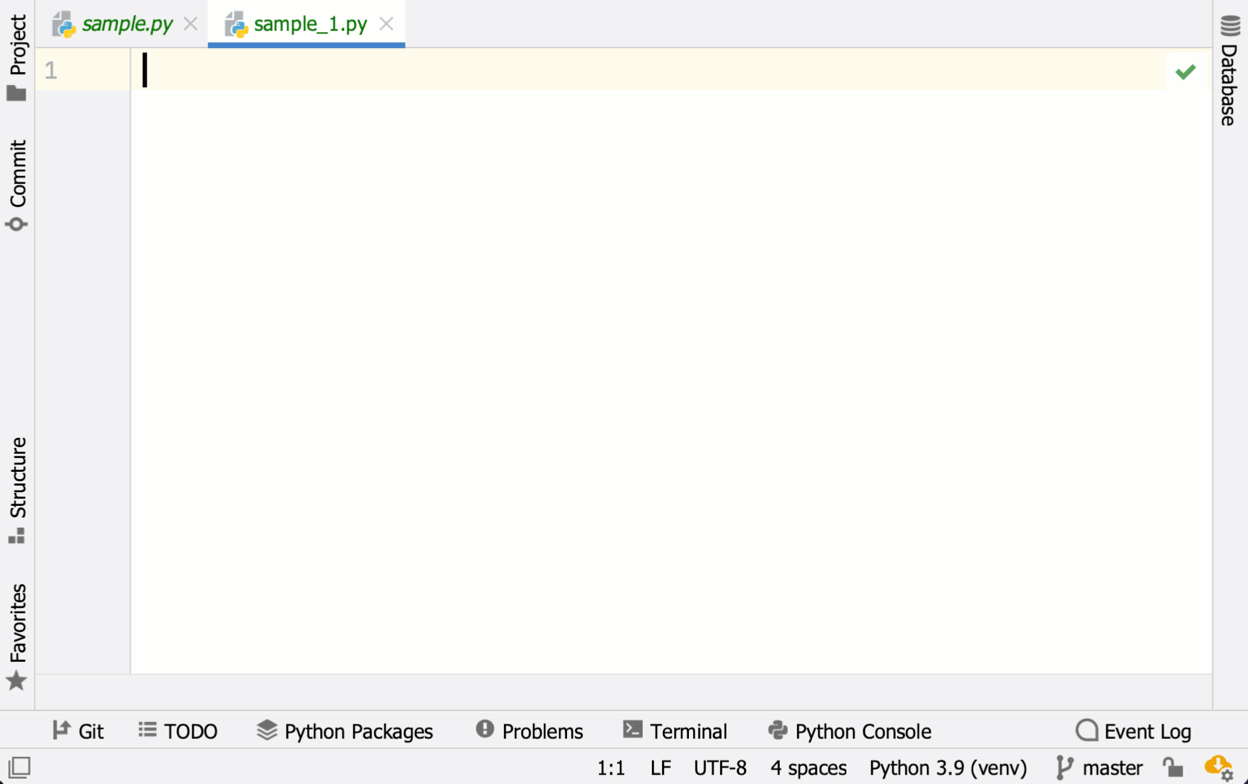1248x784 pixels.
Task: Close the sample_1.py tab
Action: point(386,24)
